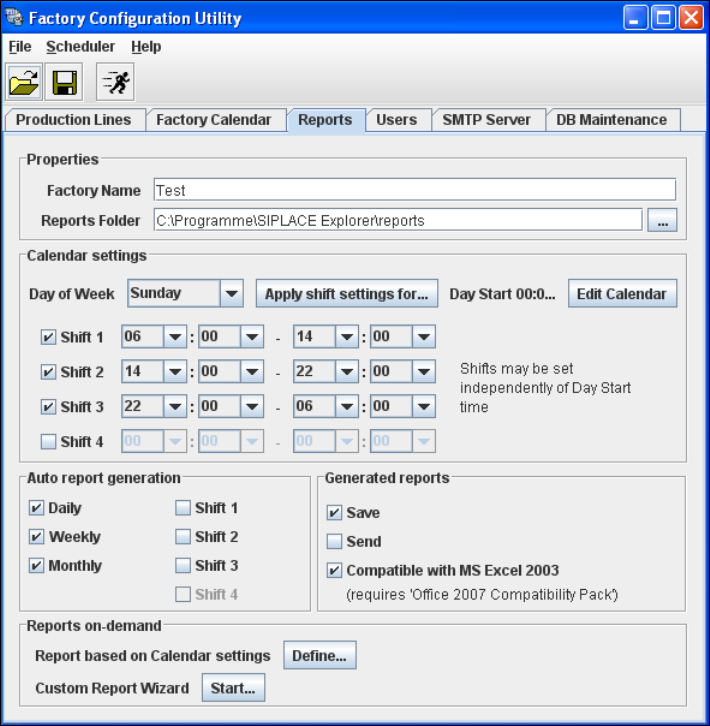Switch to the Production Lines tab
The height and width of the screenshot is (726, 710).
pos(74,120)
